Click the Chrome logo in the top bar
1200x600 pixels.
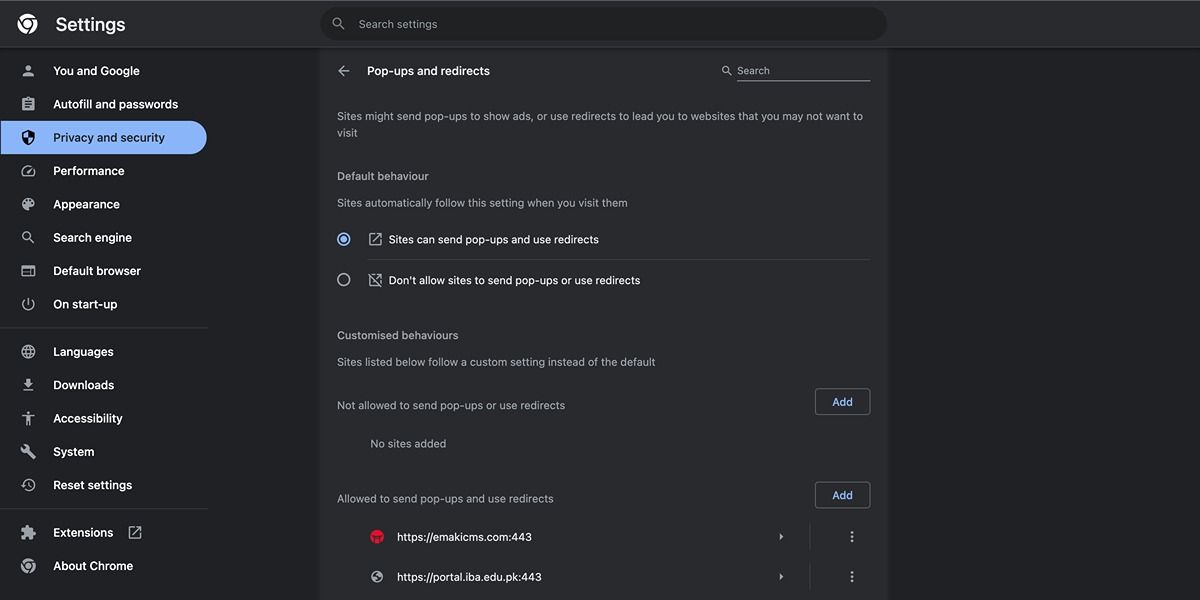click(x=26, y=23)
